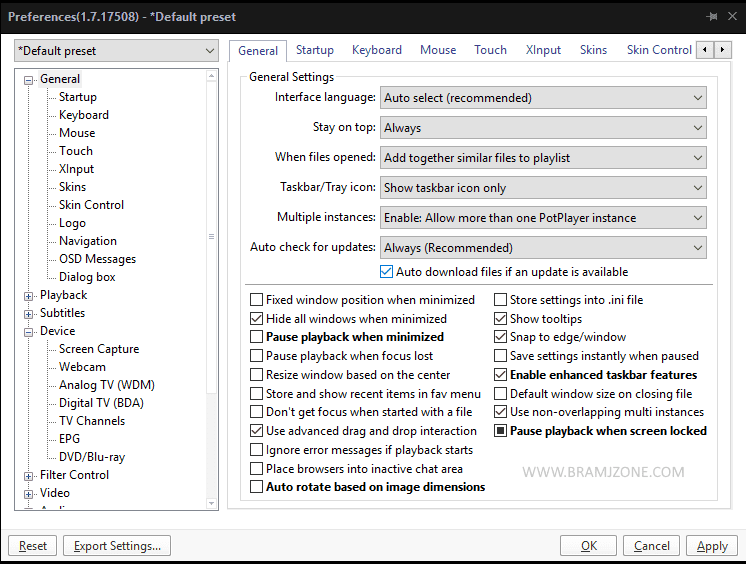Select Digital TV (BDA) tree item

101,404
